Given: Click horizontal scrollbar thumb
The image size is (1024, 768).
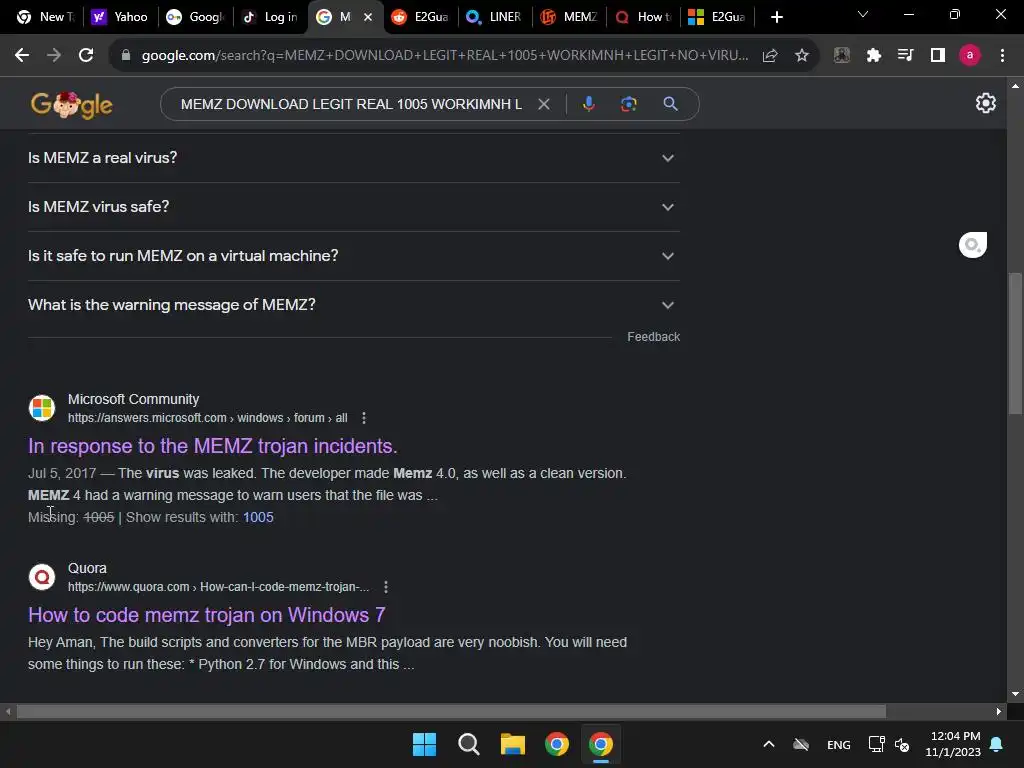Looking at the screenshot, I should pyautogui.click(x=451, y=711).
